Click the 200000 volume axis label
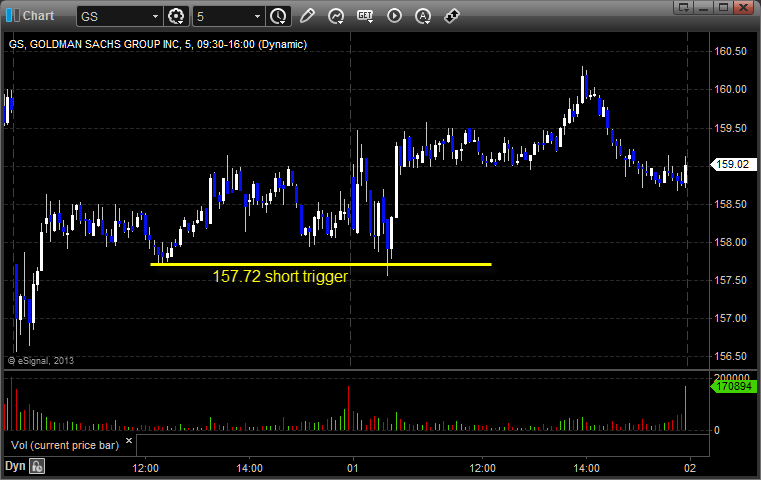Viewport: 761px width, 480px height. coord(731,377)
